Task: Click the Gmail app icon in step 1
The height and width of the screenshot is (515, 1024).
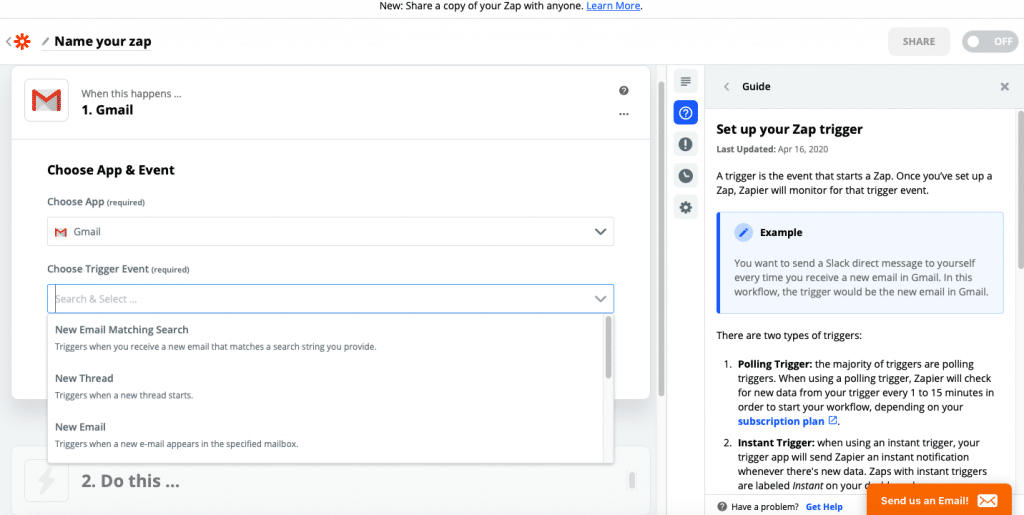Action: pyautogui.click(x=46, y=100)
